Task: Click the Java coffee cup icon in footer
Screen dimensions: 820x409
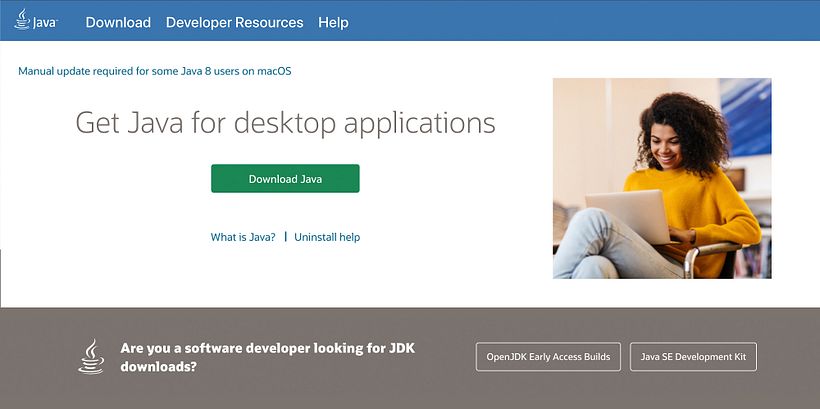Action: pos(91,356)
